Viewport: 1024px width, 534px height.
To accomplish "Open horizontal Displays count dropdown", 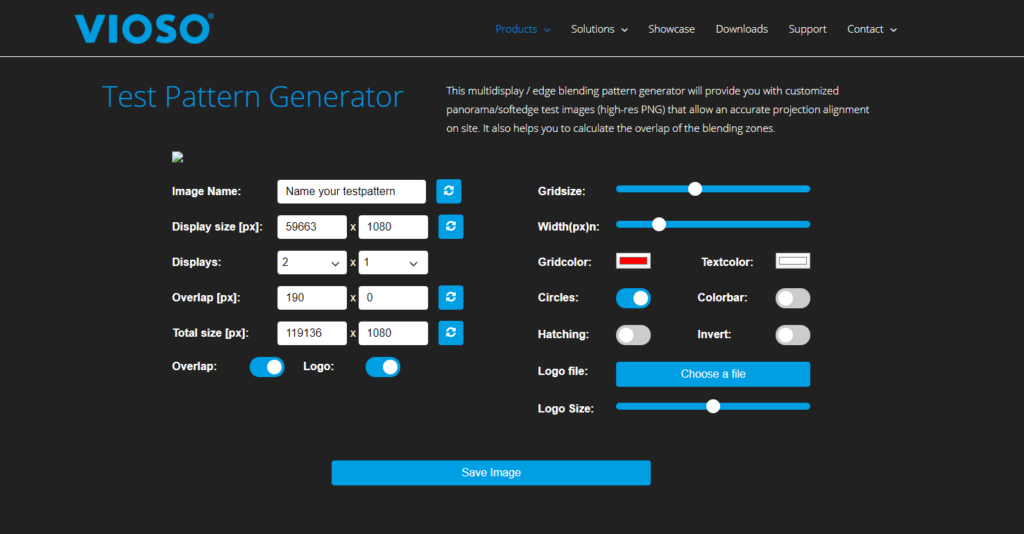I will [311, 263].
